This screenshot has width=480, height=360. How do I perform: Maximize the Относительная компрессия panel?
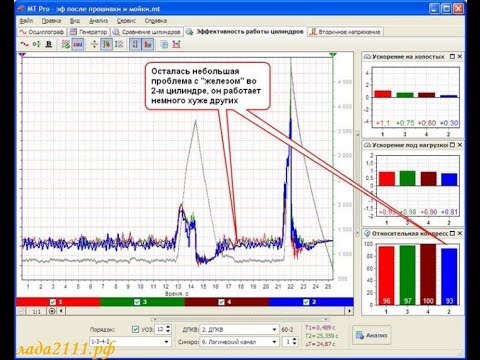(x=452, y=233)
